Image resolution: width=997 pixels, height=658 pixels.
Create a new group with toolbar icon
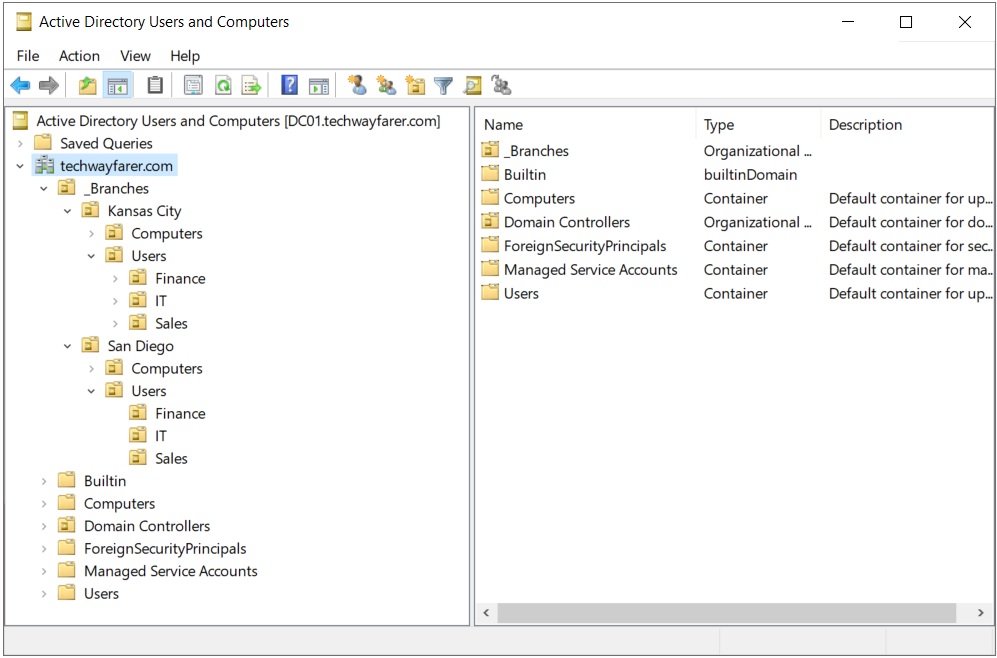coord(386,85)
